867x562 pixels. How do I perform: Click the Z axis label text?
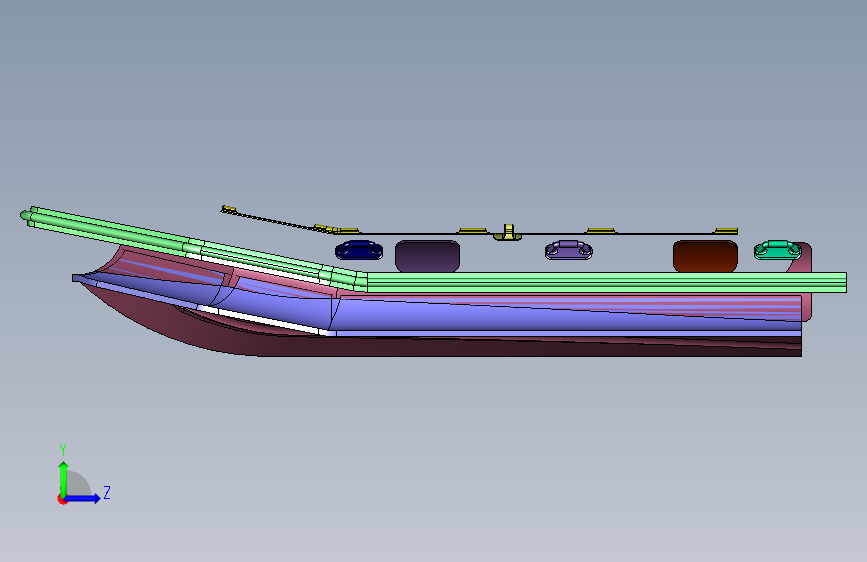[107, 492]
